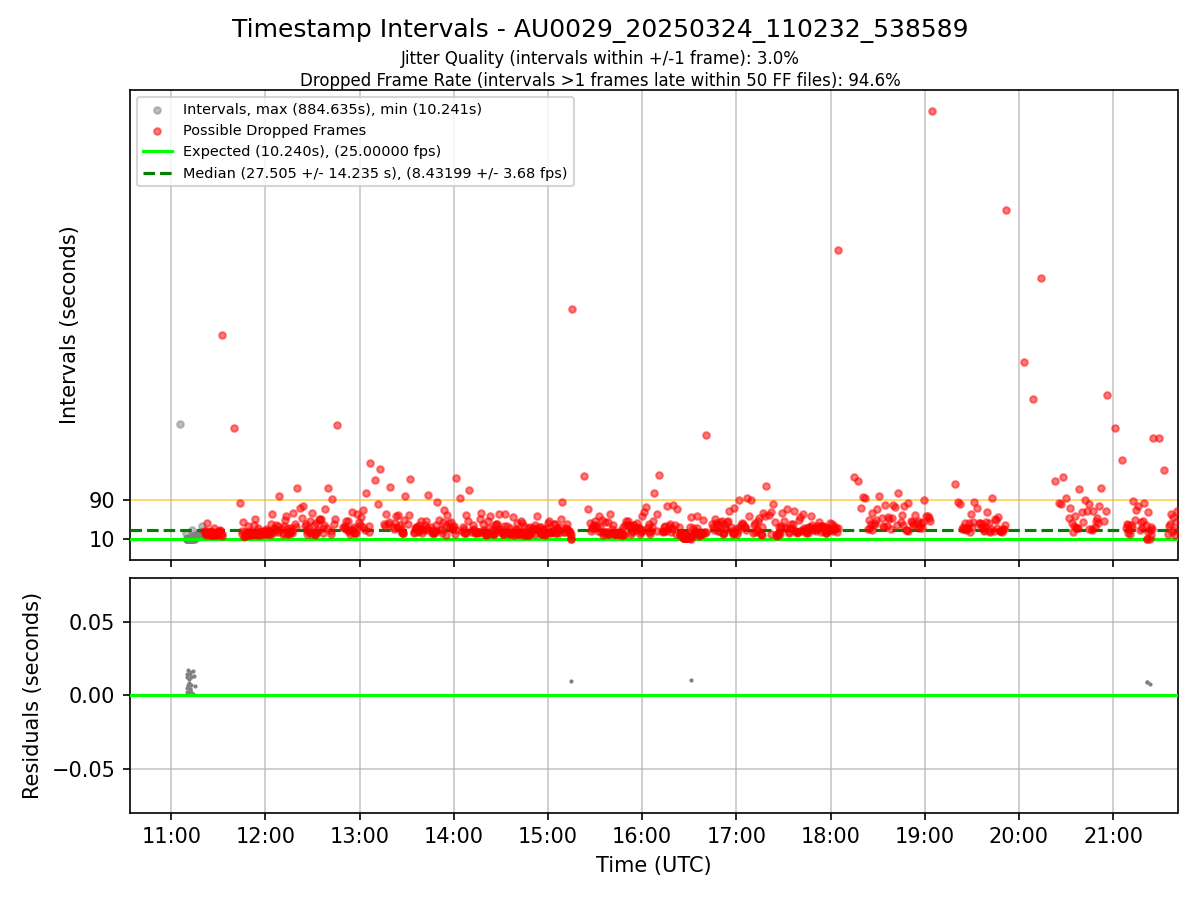1200x900 pixels.
Task: Click the solid green line sample beside 'Expected'
Action: pos(157,151)
